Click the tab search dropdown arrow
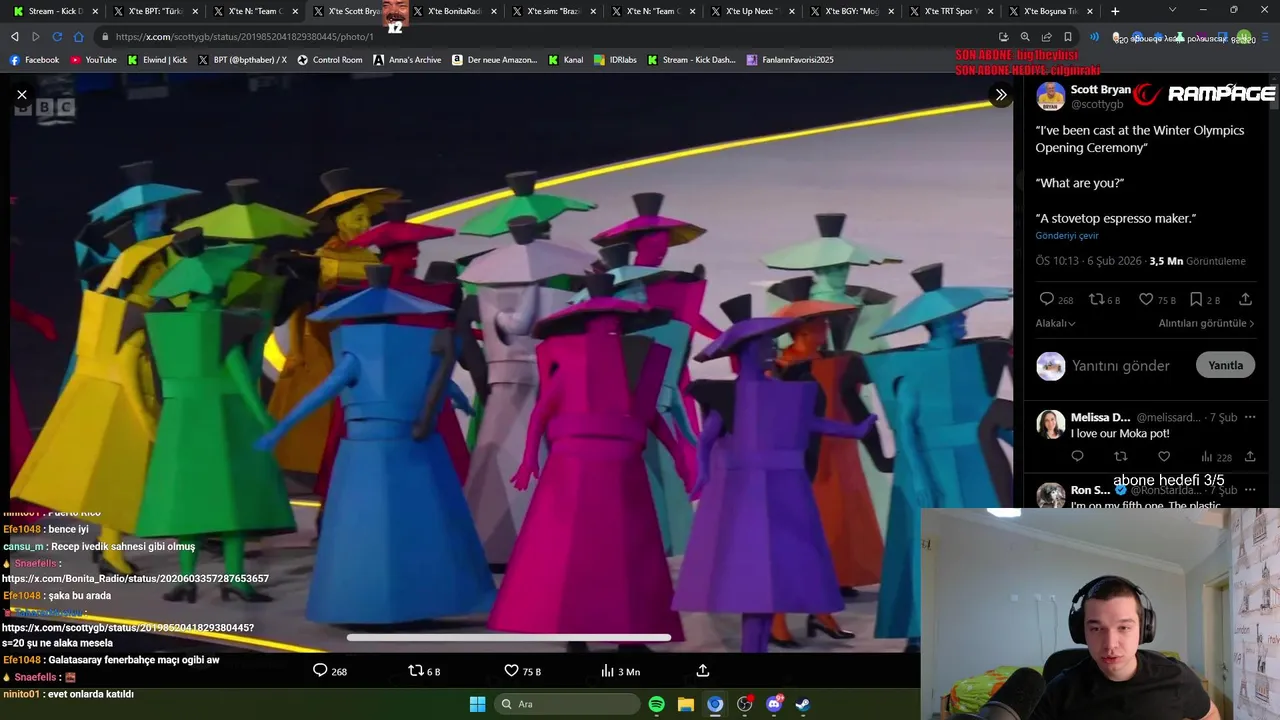Screen dimensions: 1280x720 click(x=1173, y=10)
